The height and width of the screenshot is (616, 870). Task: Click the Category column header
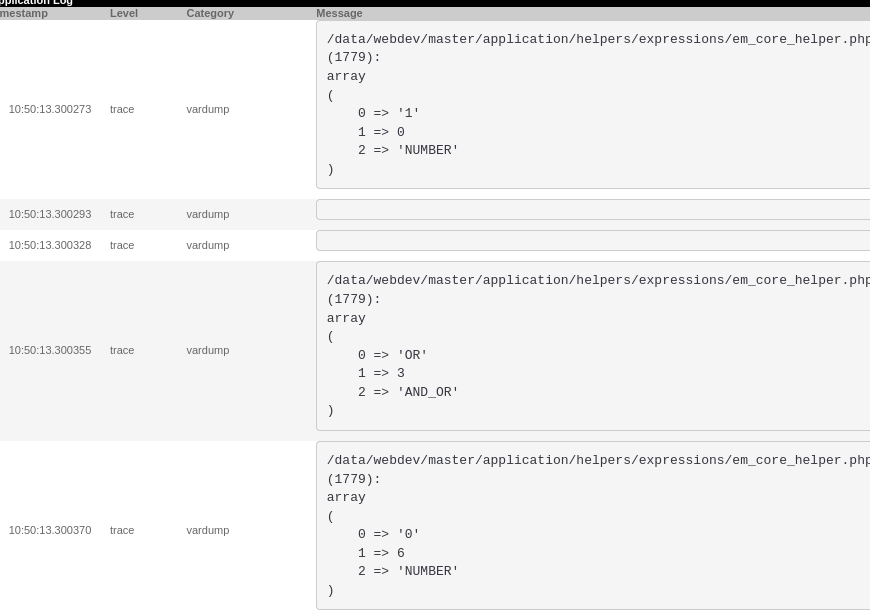pos(210,13)
